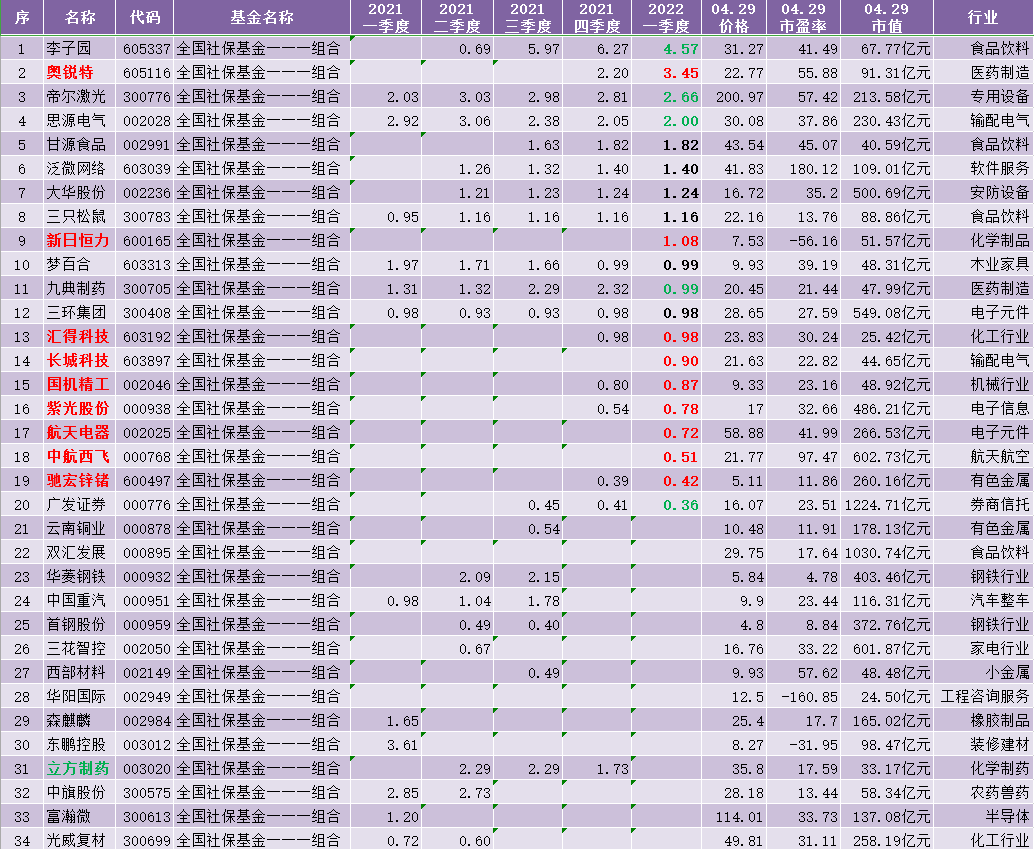The image size is (1034, 849).
Task: Click the 2022 一季度 column header
Action: point(666,17)
